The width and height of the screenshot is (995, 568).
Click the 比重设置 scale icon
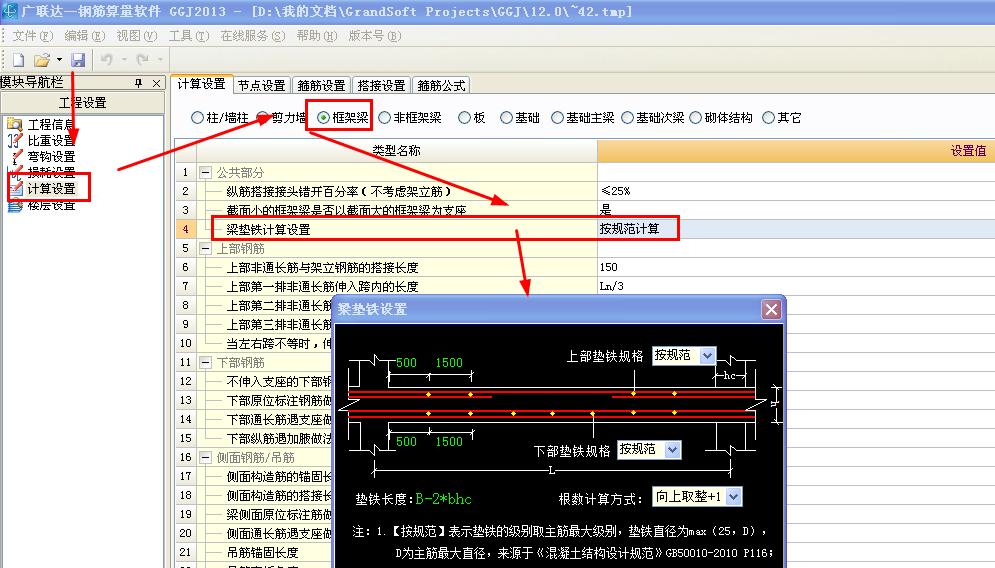coord(15,140)
